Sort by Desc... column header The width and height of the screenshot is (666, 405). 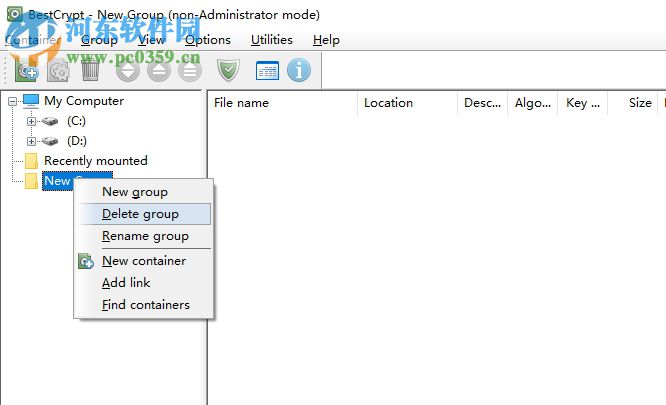point(483,103)
